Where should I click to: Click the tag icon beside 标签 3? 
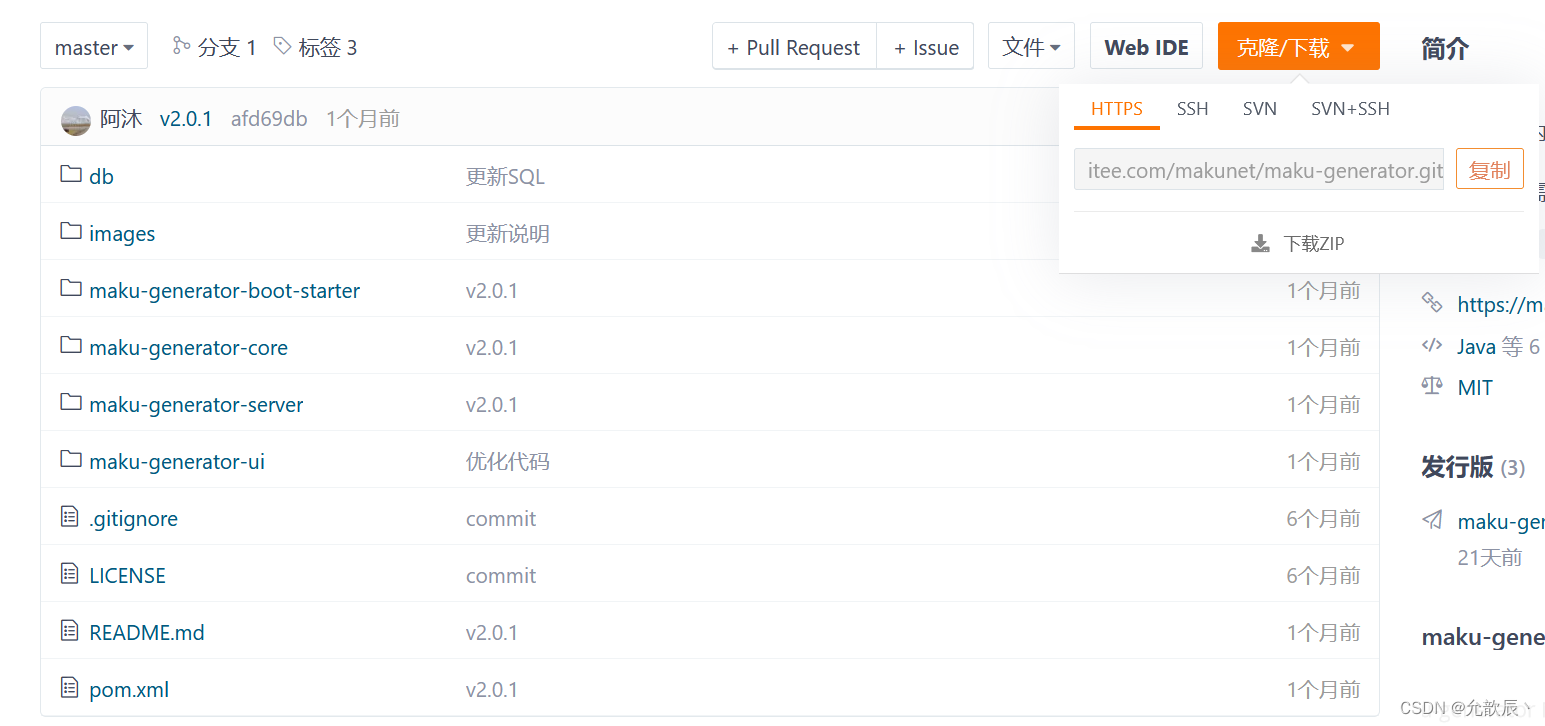tap(283, 46)
